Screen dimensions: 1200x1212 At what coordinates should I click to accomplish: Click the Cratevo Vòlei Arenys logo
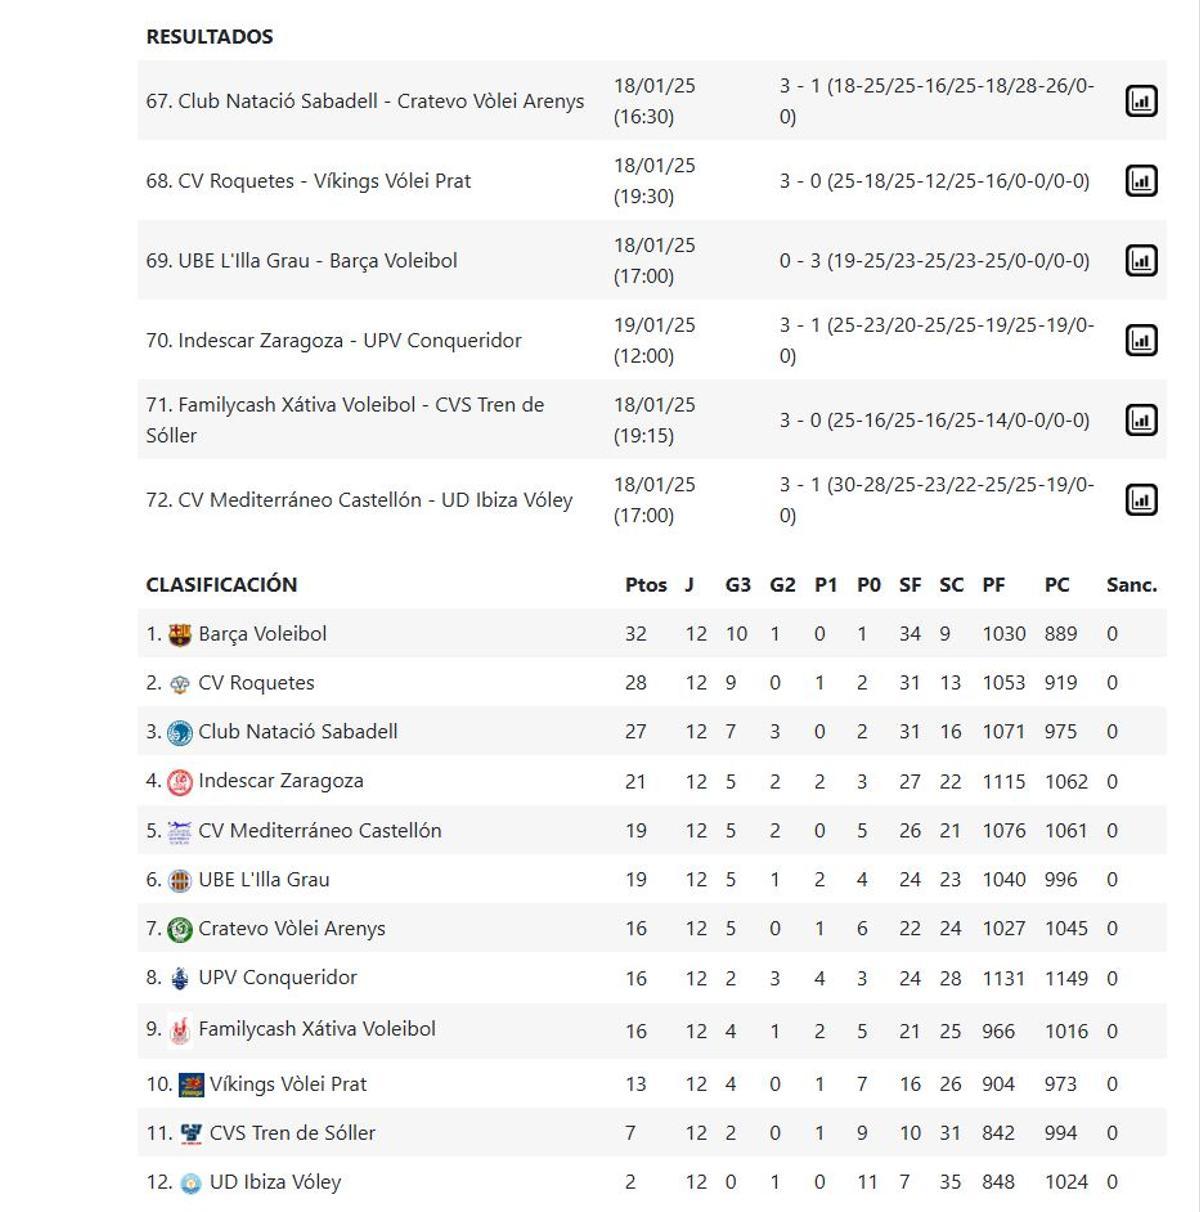[179, 927]
